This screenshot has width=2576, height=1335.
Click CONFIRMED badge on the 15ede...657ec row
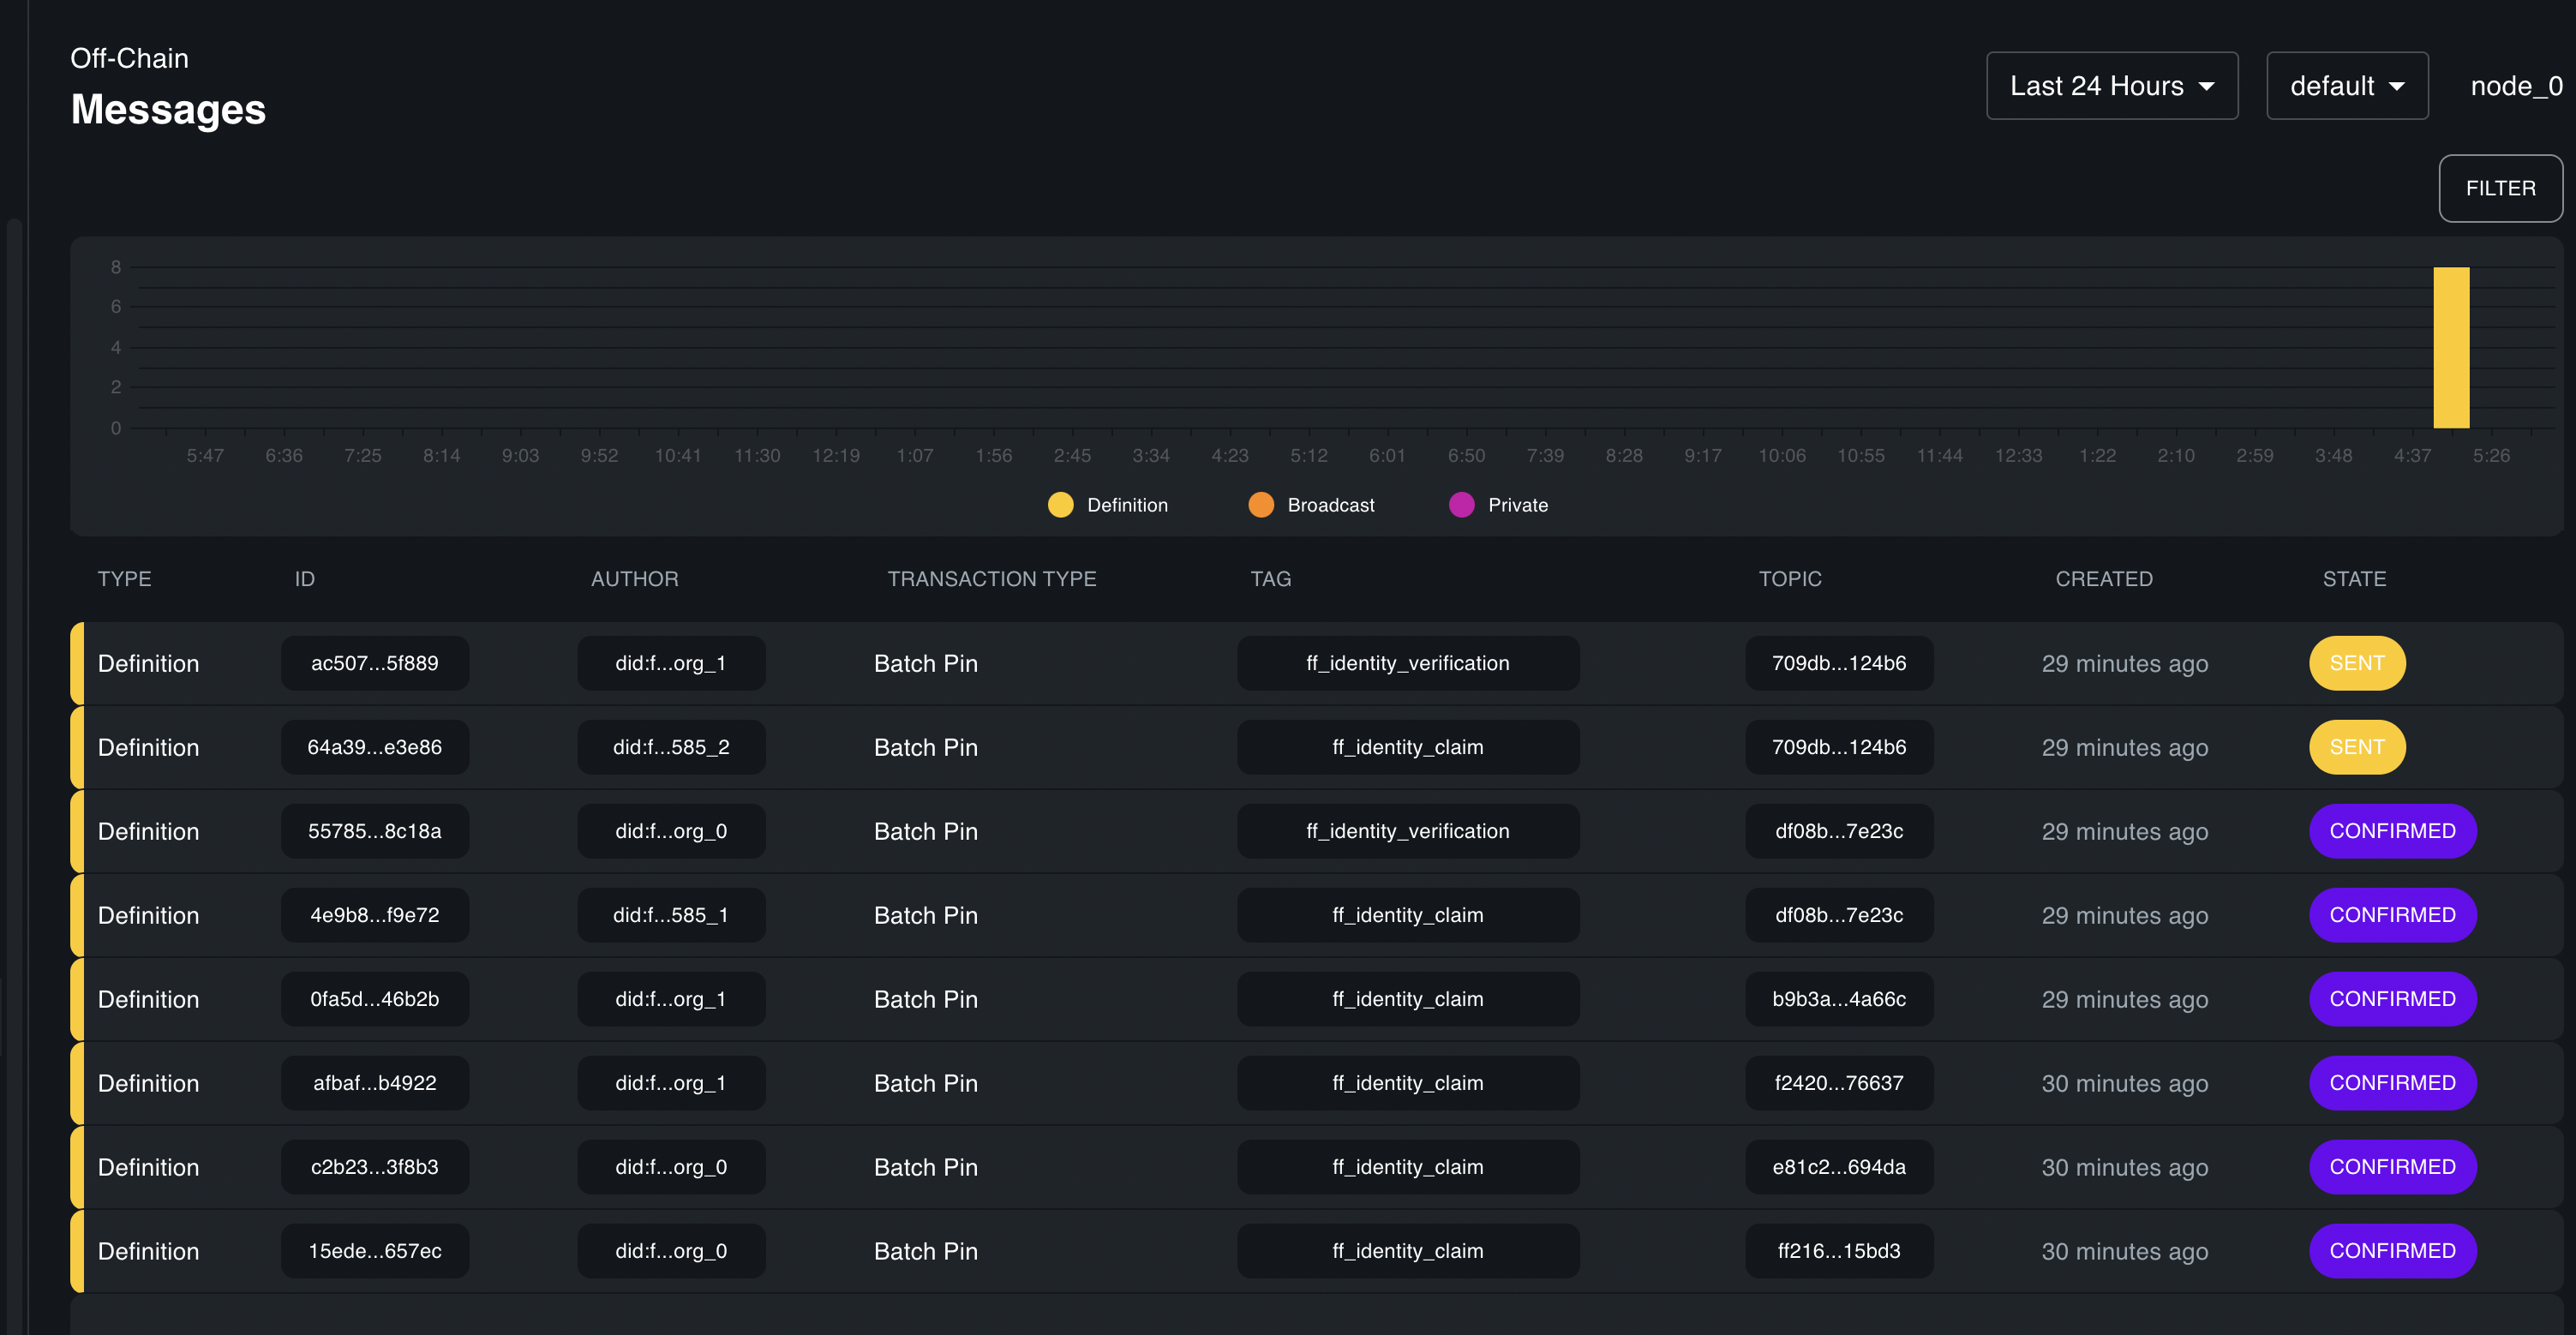click(x=2391, y=1251)
